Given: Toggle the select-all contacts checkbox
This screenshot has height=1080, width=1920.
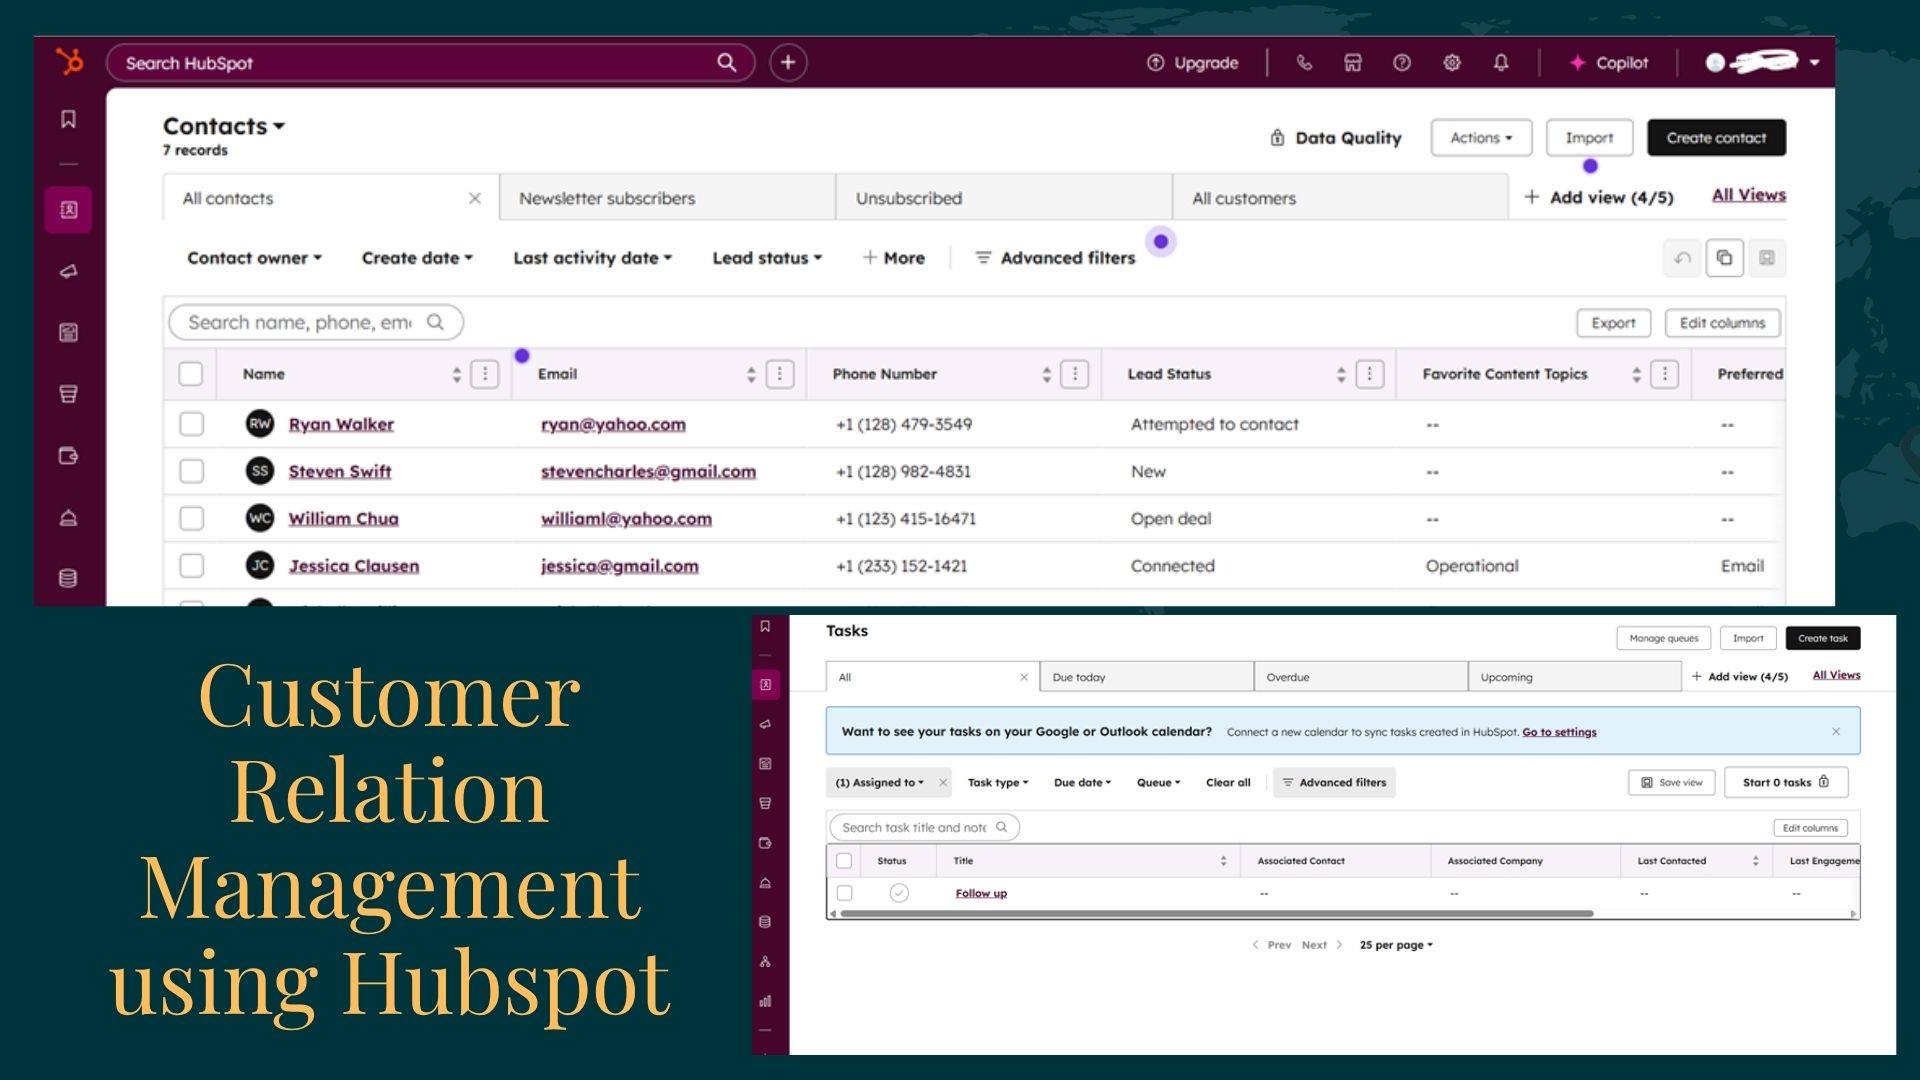Looking at the screenshot, I should [x=191, y=374].
